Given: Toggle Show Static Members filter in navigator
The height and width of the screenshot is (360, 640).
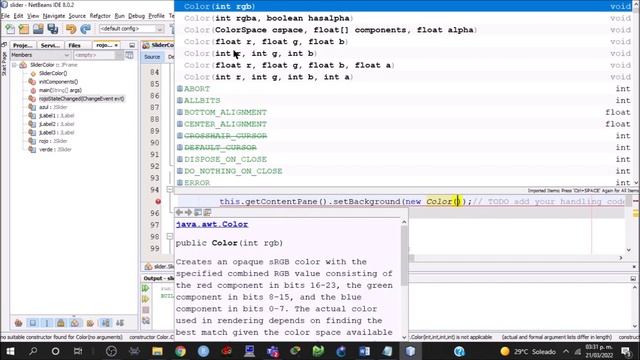Looking at the screenshot, I should coord(47,323).
